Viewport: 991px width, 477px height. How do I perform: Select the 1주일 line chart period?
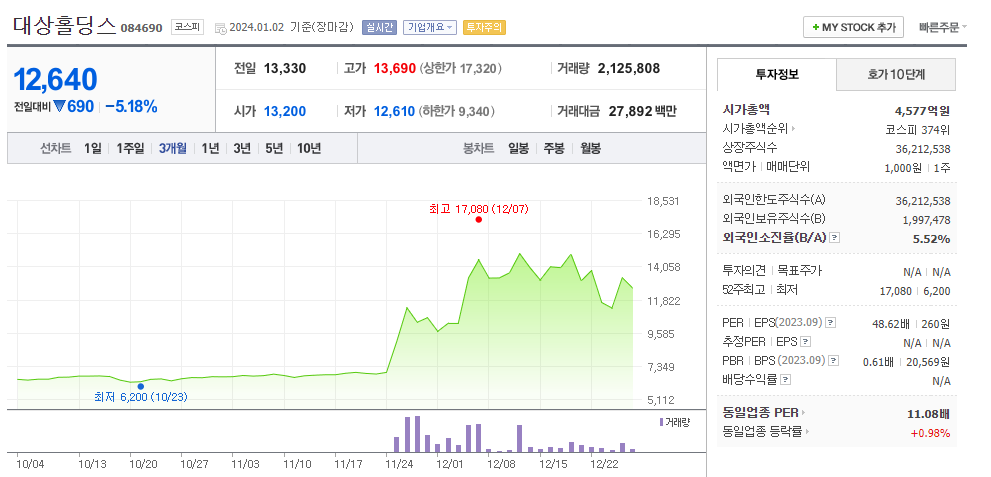[130, 148]
